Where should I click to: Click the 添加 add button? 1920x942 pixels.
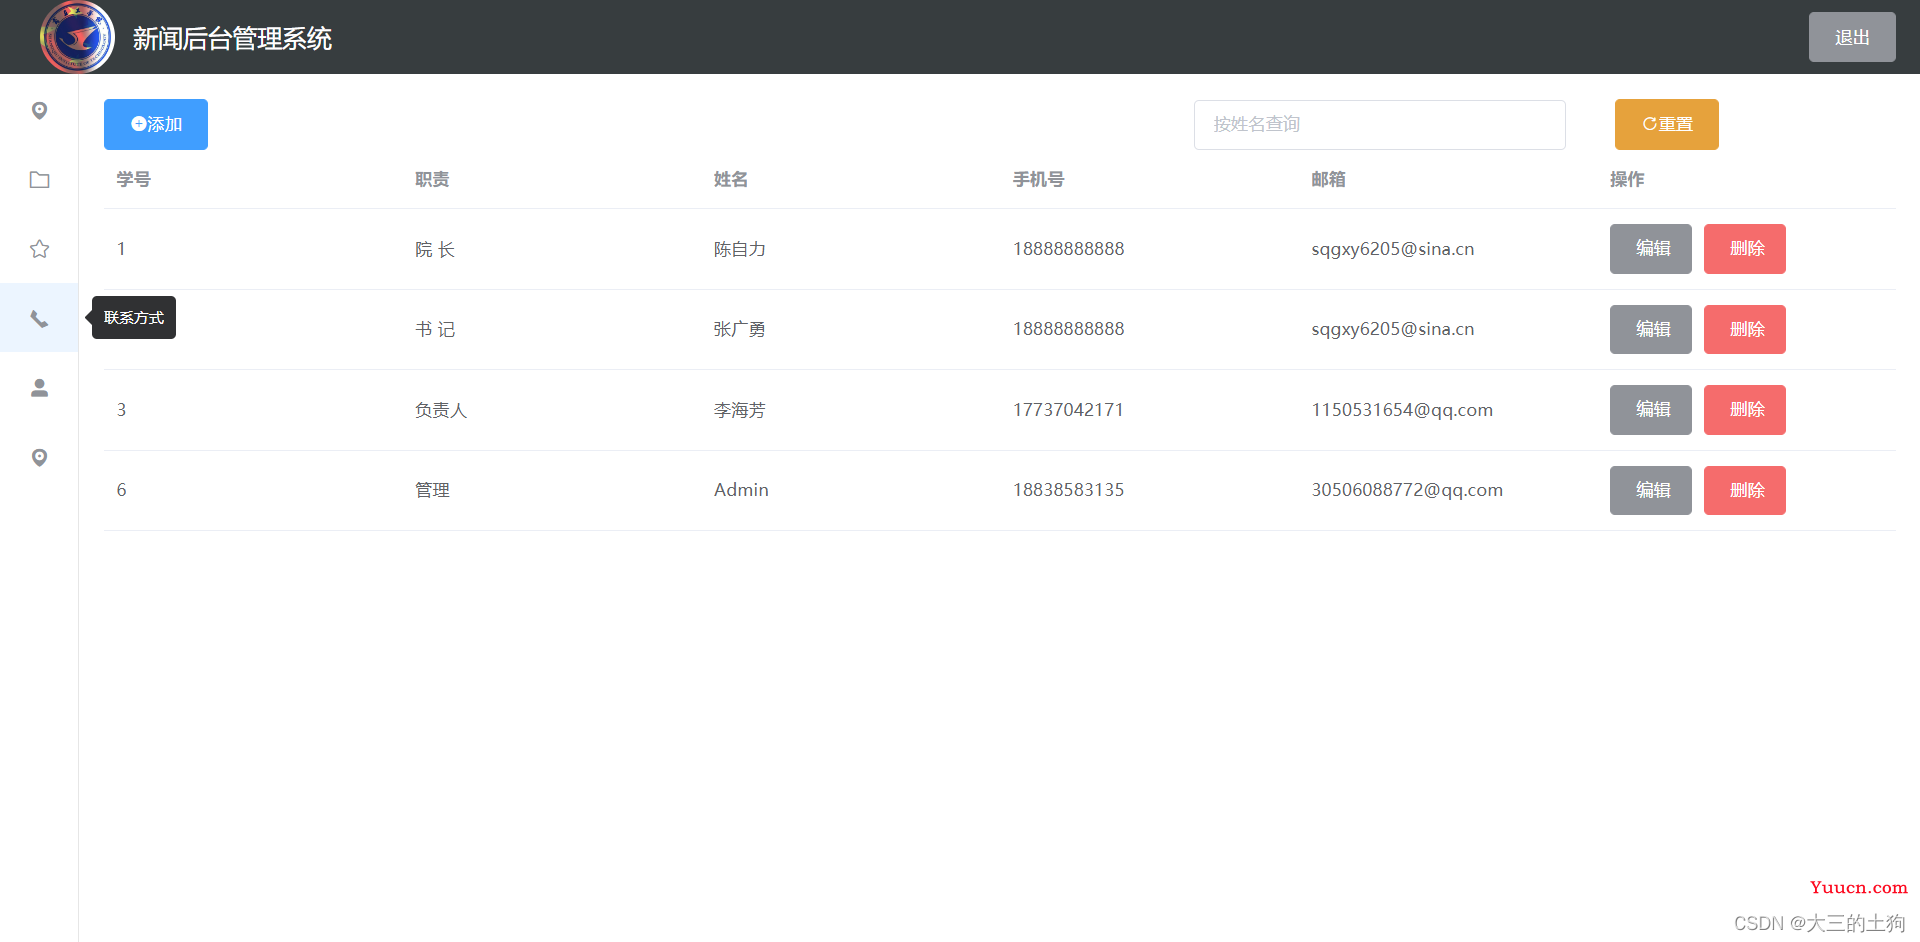[156, 124]
